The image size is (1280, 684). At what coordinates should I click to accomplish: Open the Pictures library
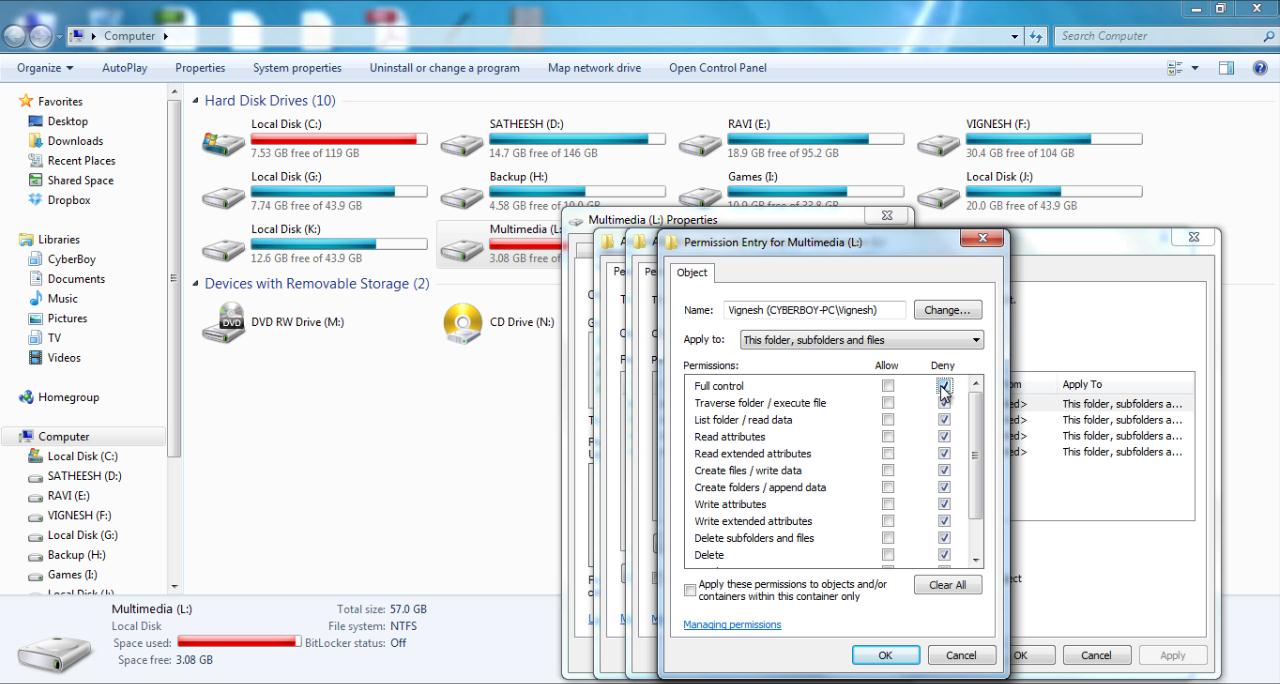click(67, 318)
